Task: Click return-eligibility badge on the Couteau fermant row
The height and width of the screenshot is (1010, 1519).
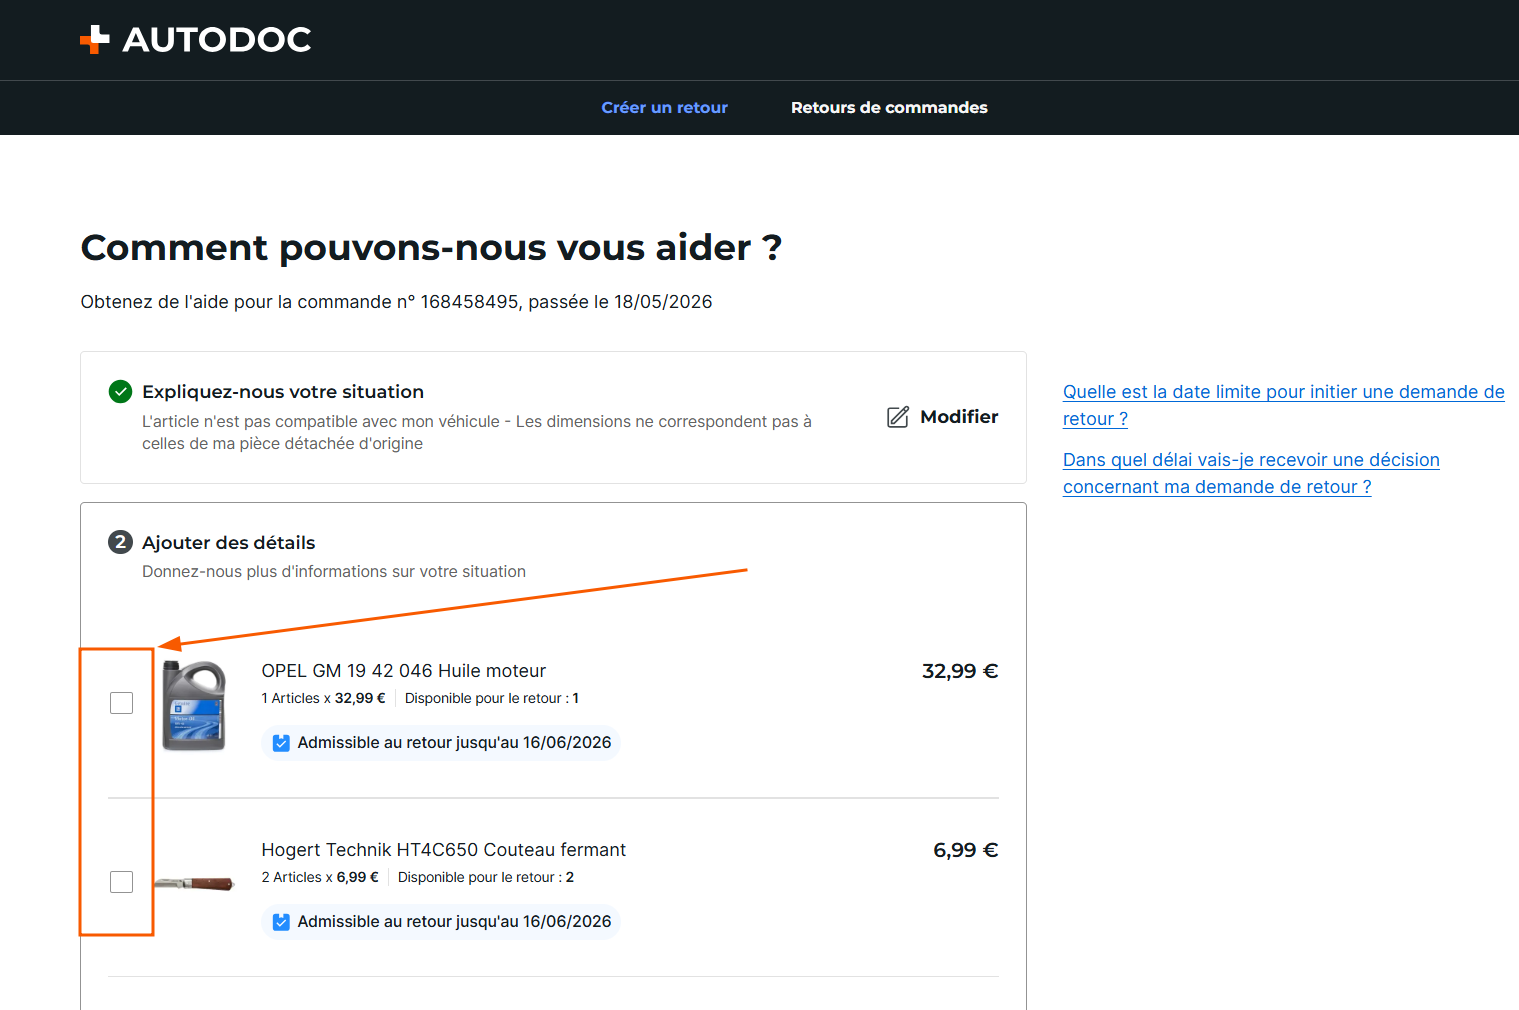Action: coord(441,922)
